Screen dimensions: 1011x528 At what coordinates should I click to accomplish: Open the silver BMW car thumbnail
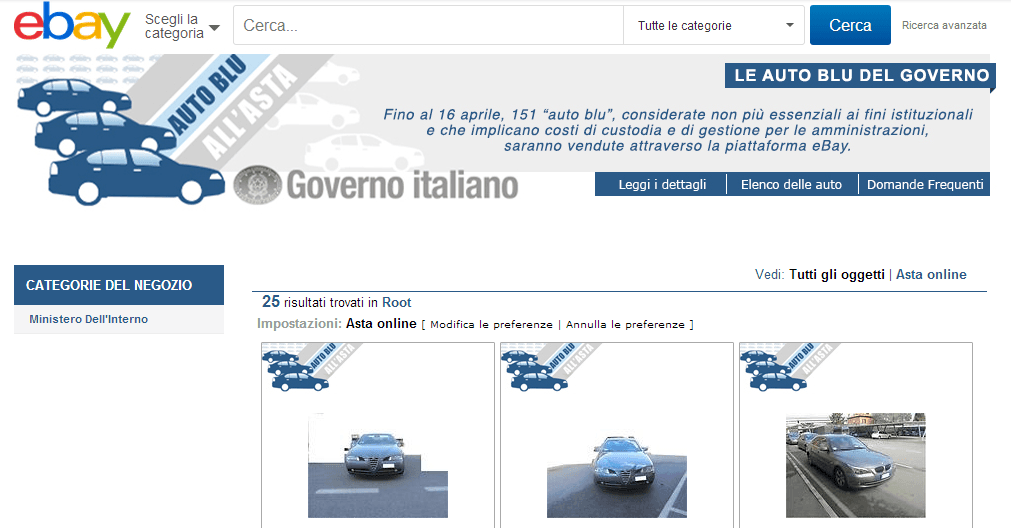point(855,465)
